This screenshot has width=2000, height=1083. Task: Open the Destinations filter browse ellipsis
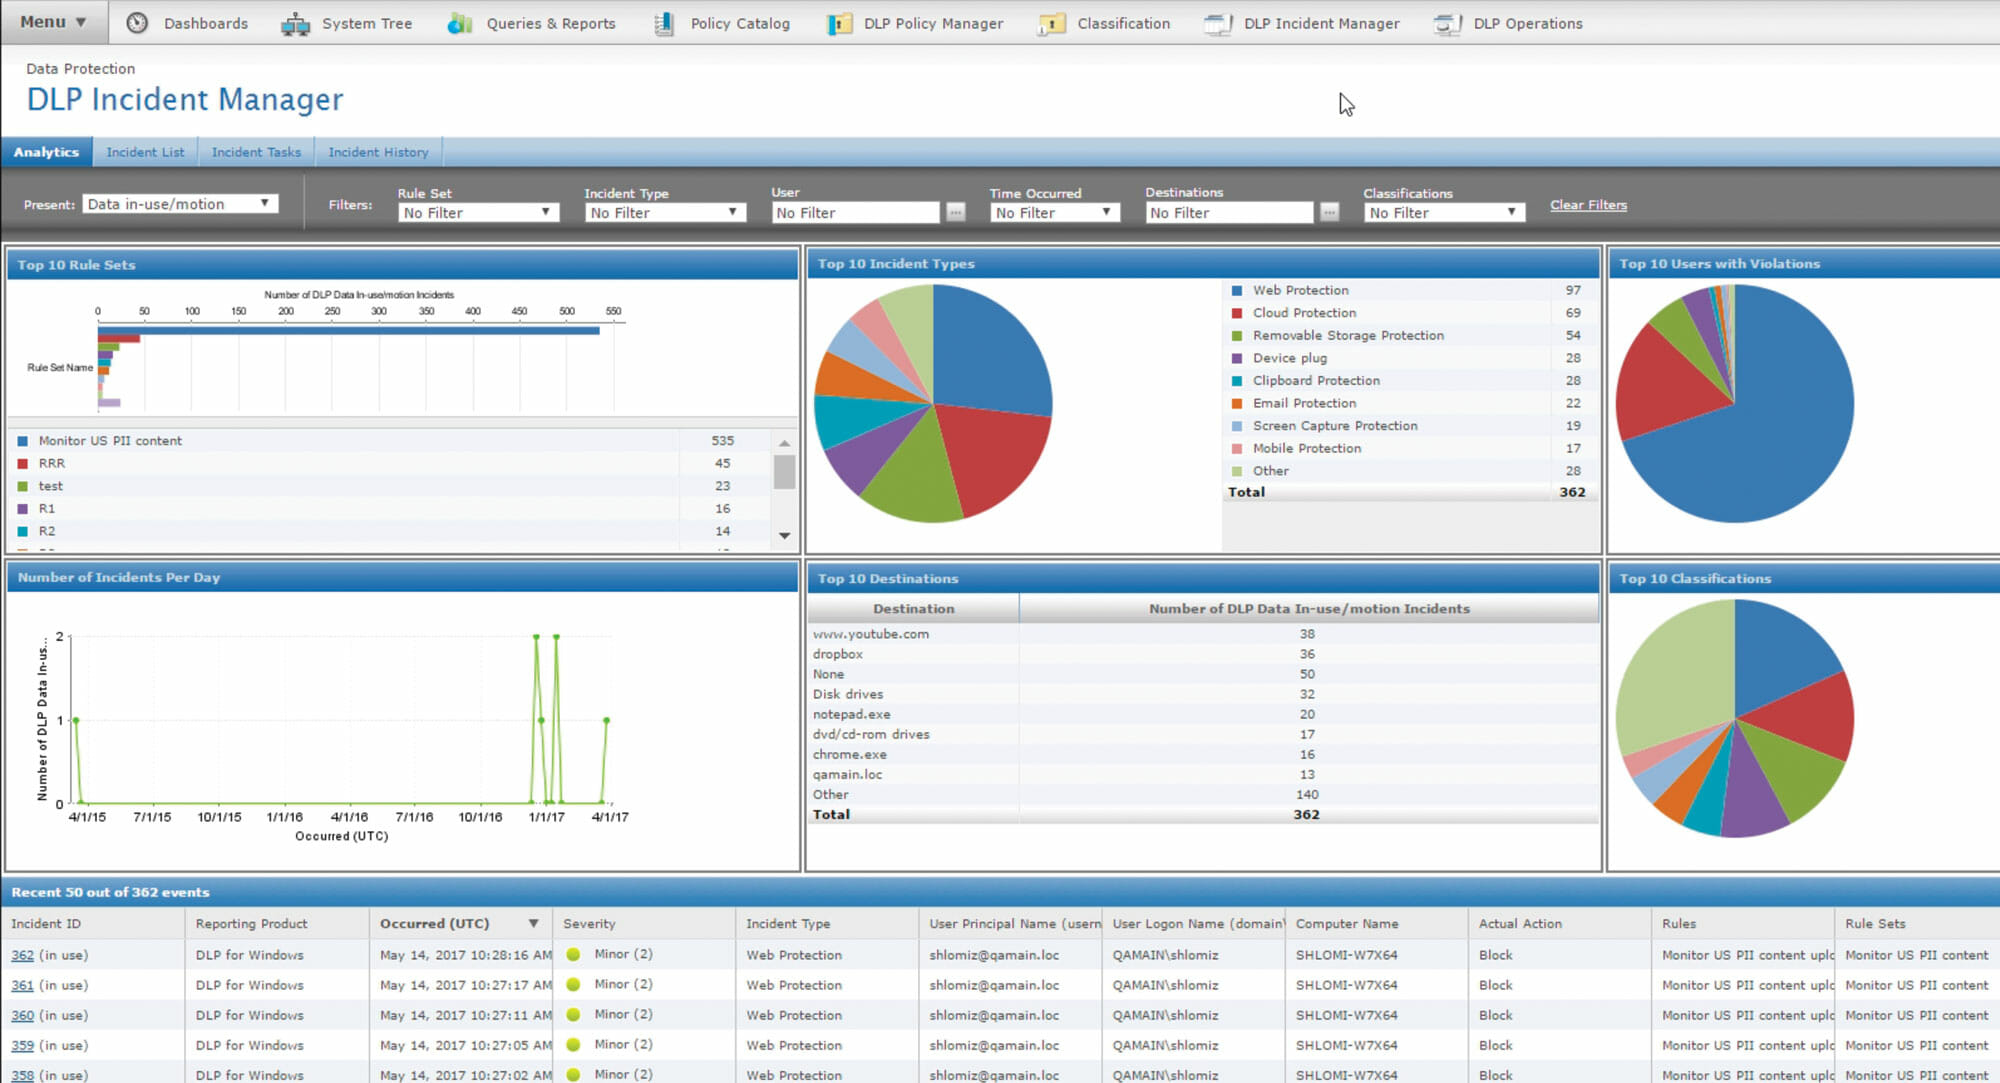tap(1330, 211)
